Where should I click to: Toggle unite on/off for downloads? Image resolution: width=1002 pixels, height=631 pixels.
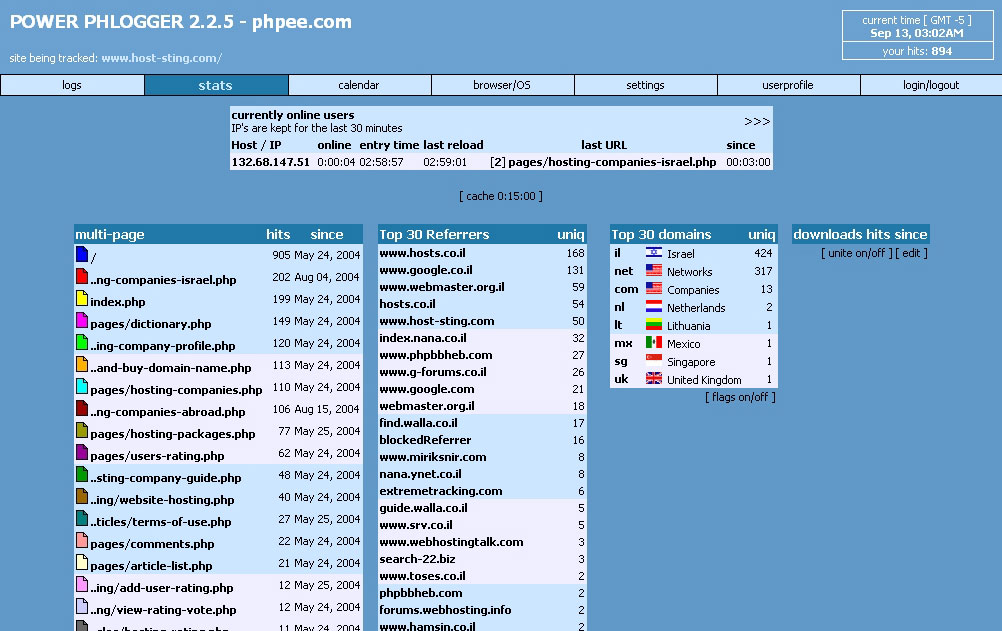[x=857, y=253]
